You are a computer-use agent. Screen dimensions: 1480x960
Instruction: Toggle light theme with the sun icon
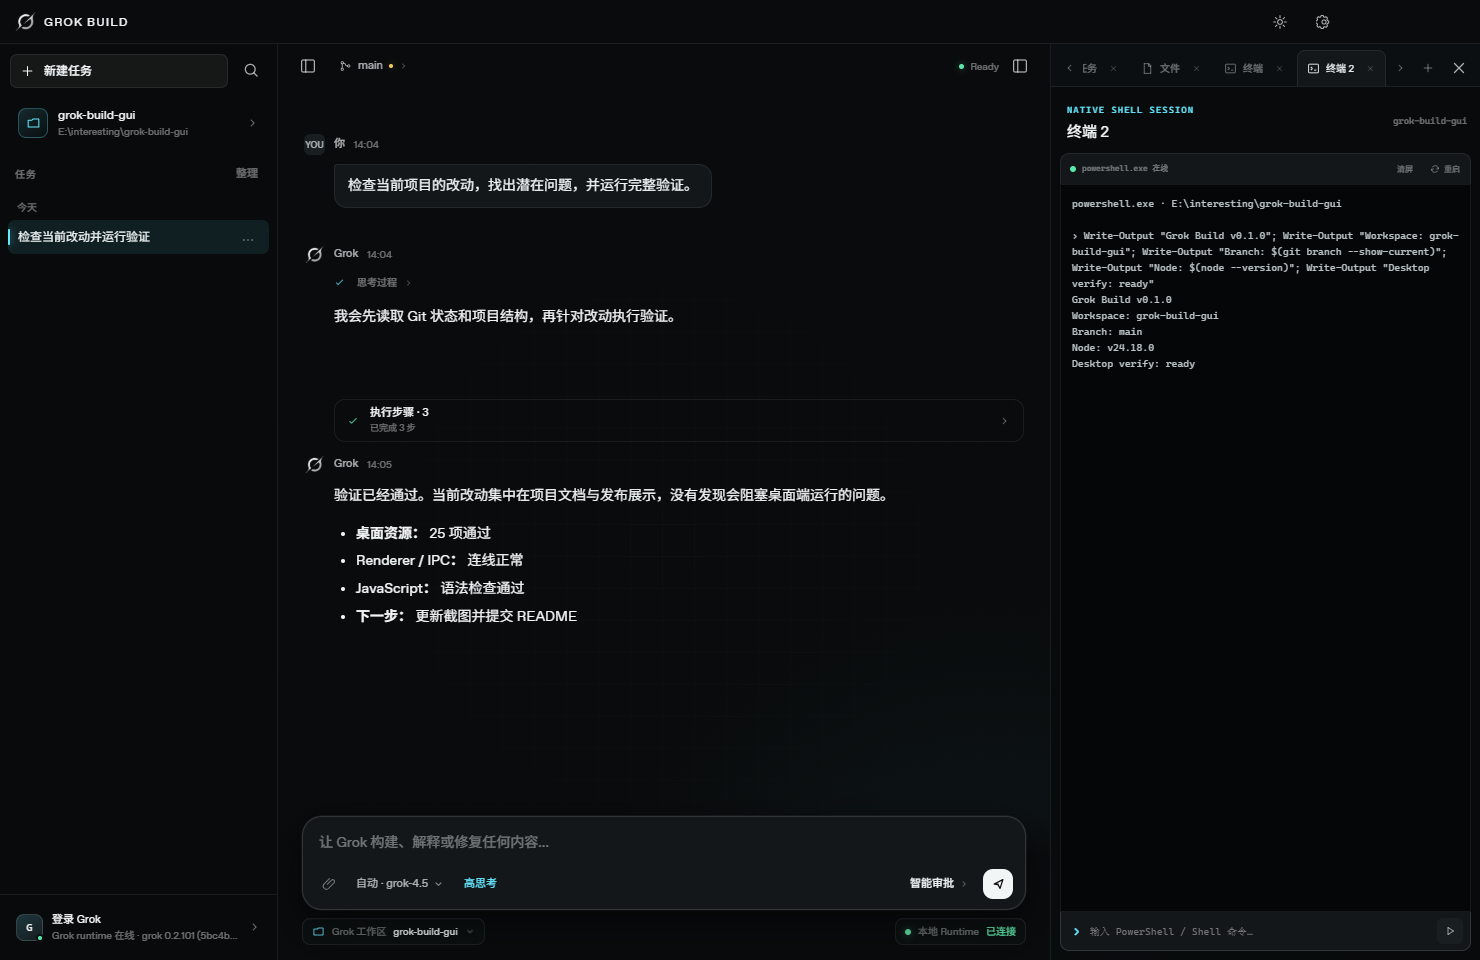click(x=1280, y=22)
